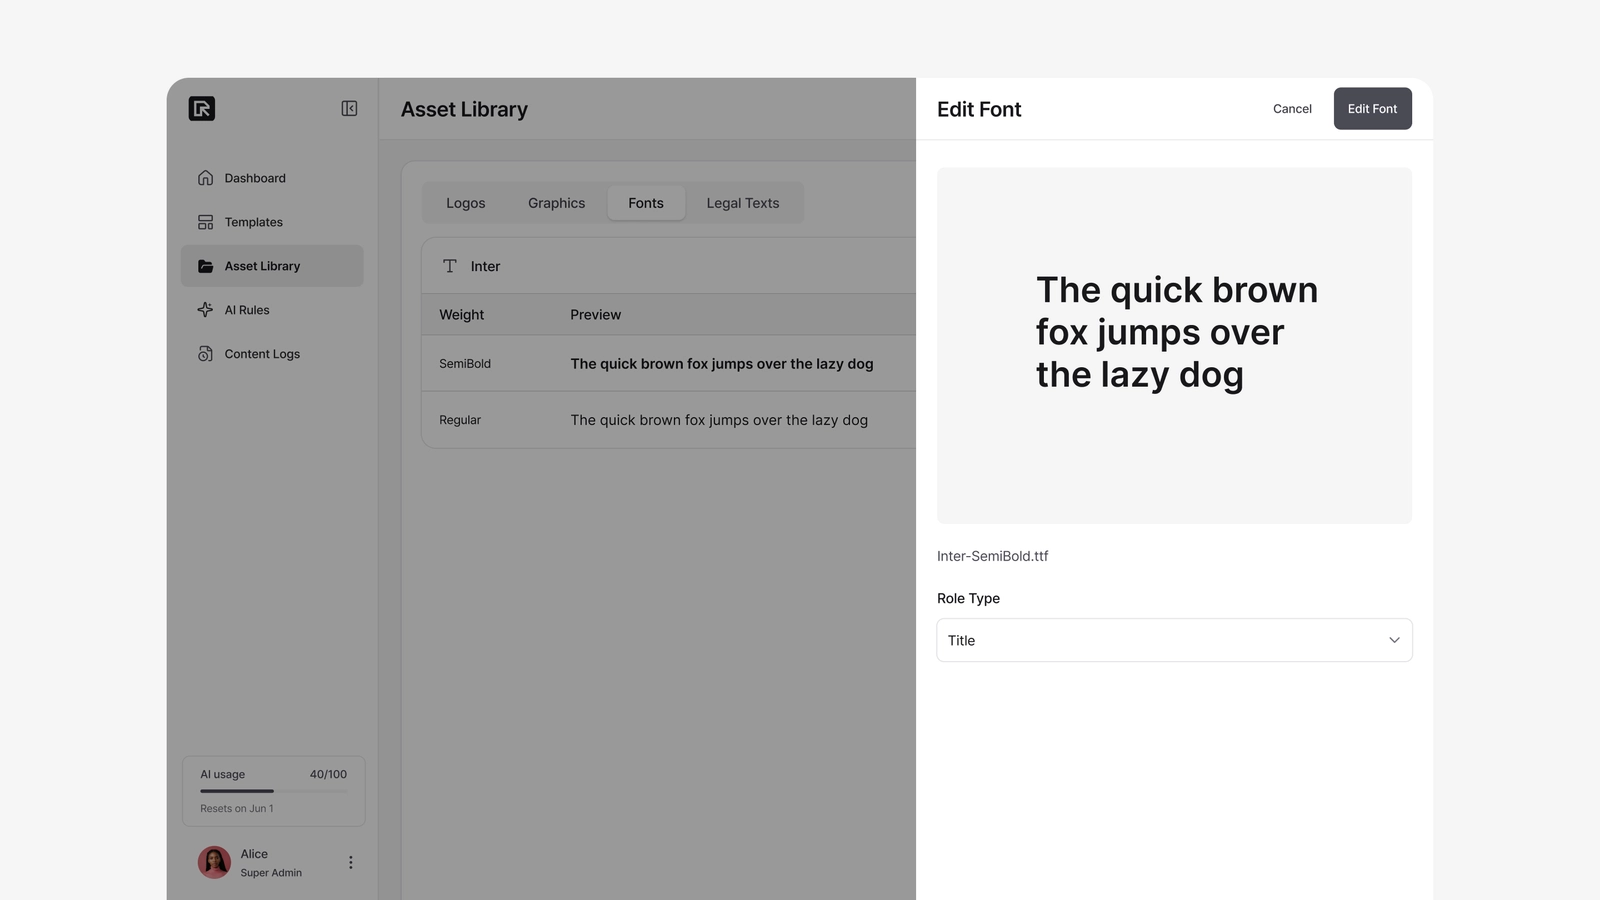
Task: Click the Role Type field label
Action: (968, 598)
